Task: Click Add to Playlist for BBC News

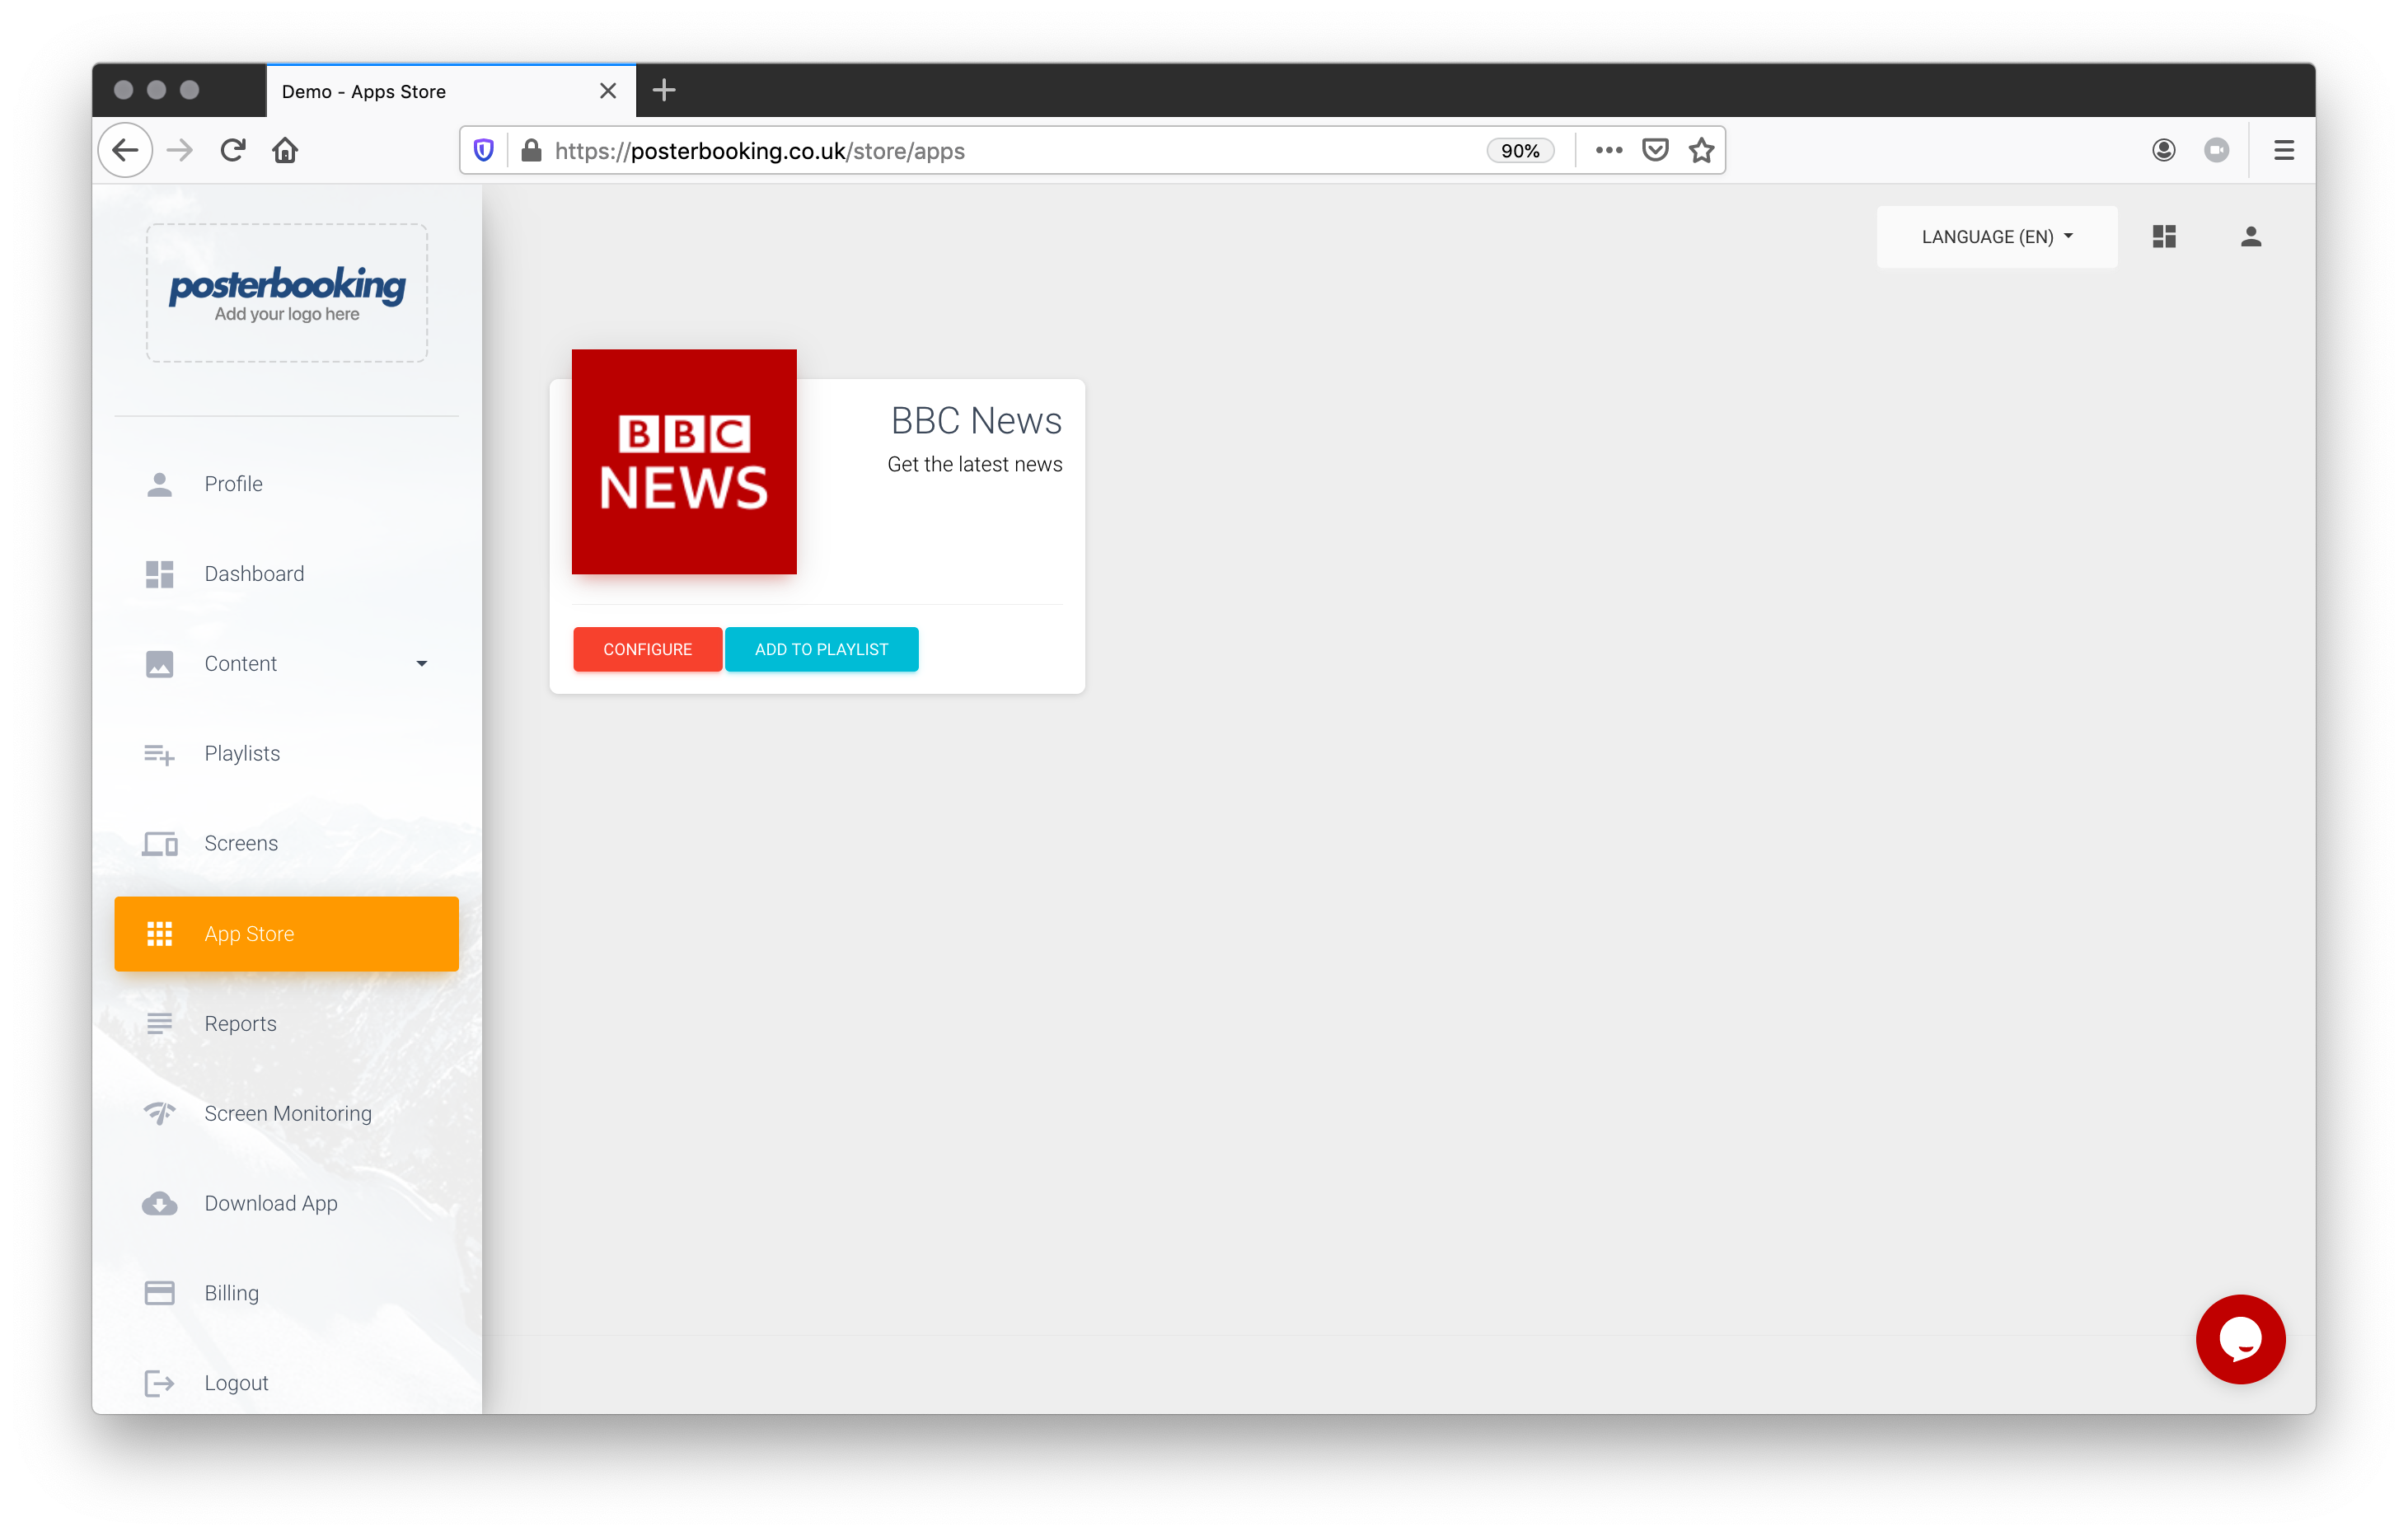Action: click(821, 649)
